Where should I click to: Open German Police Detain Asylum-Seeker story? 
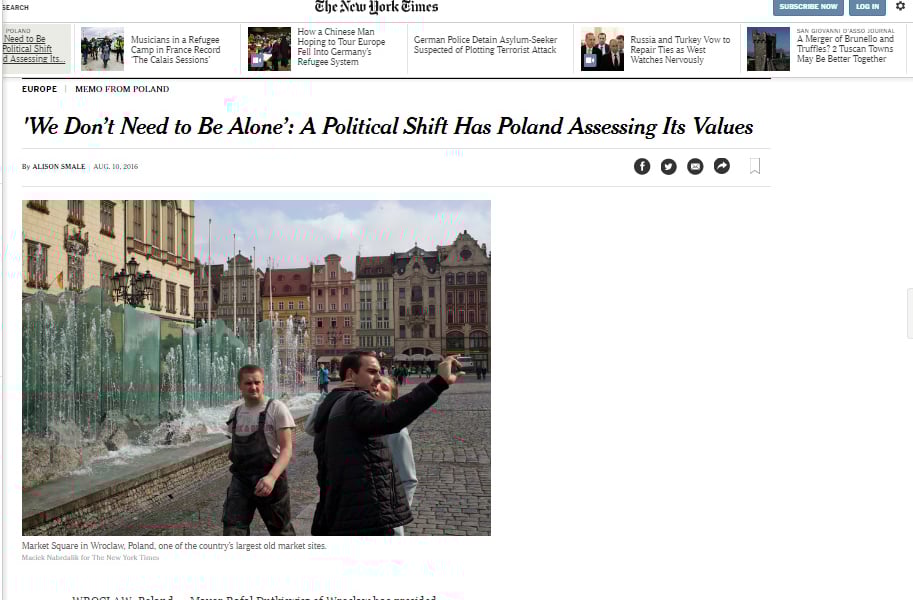coord(486,45)
